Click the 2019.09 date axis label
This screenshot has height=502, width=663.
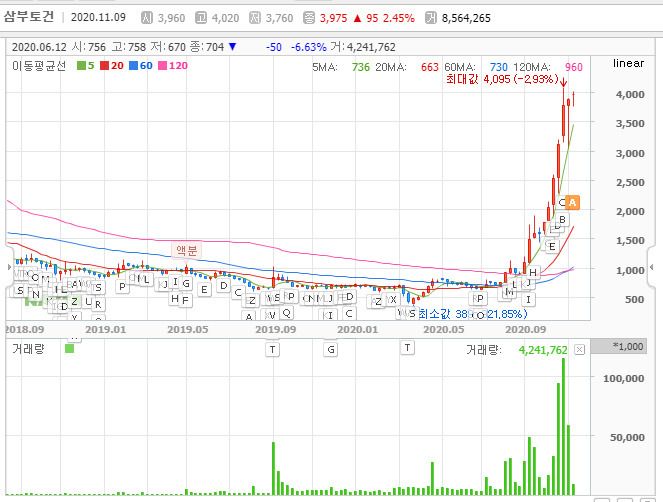[x=276, y=329]
